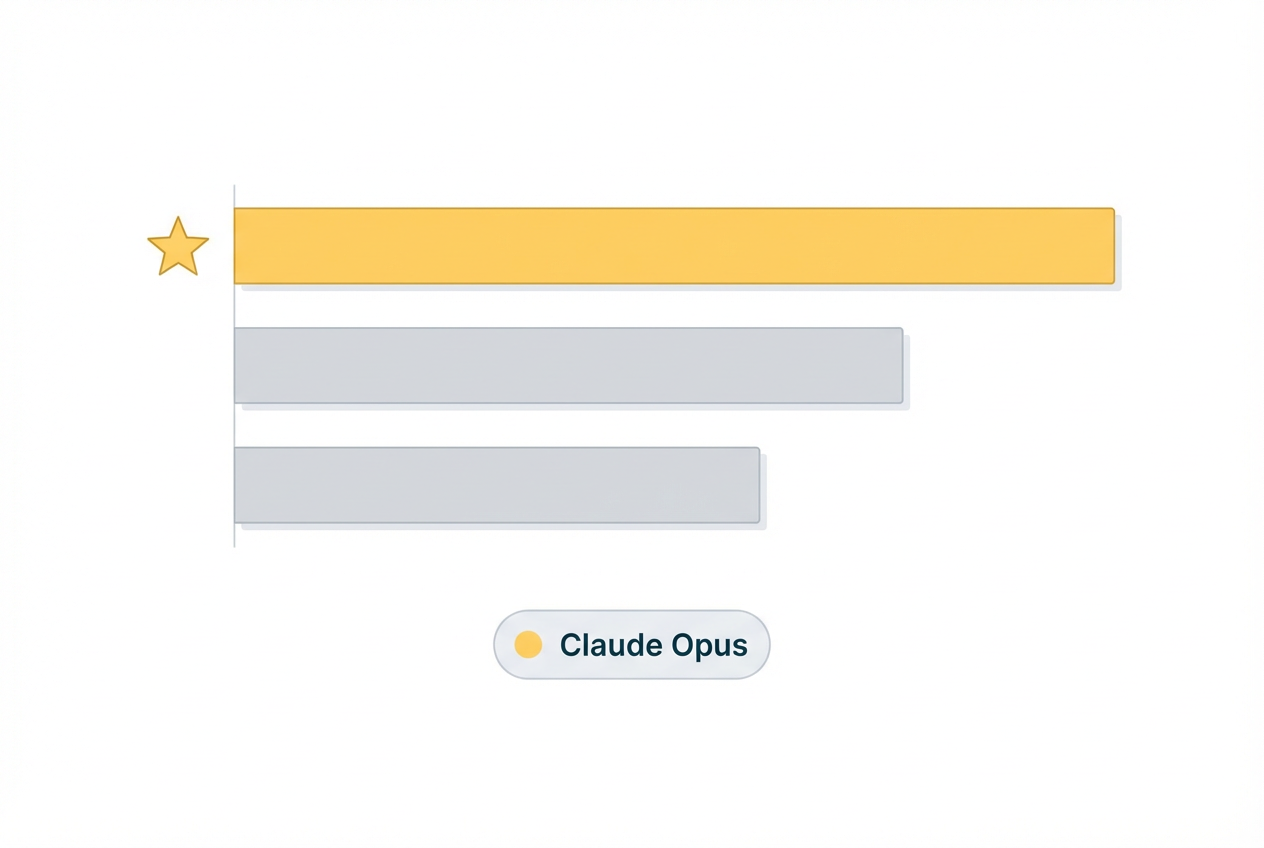1264x848 pixels.
Task: Click the shortest gray bar's left end
Action: click(241, 485)
